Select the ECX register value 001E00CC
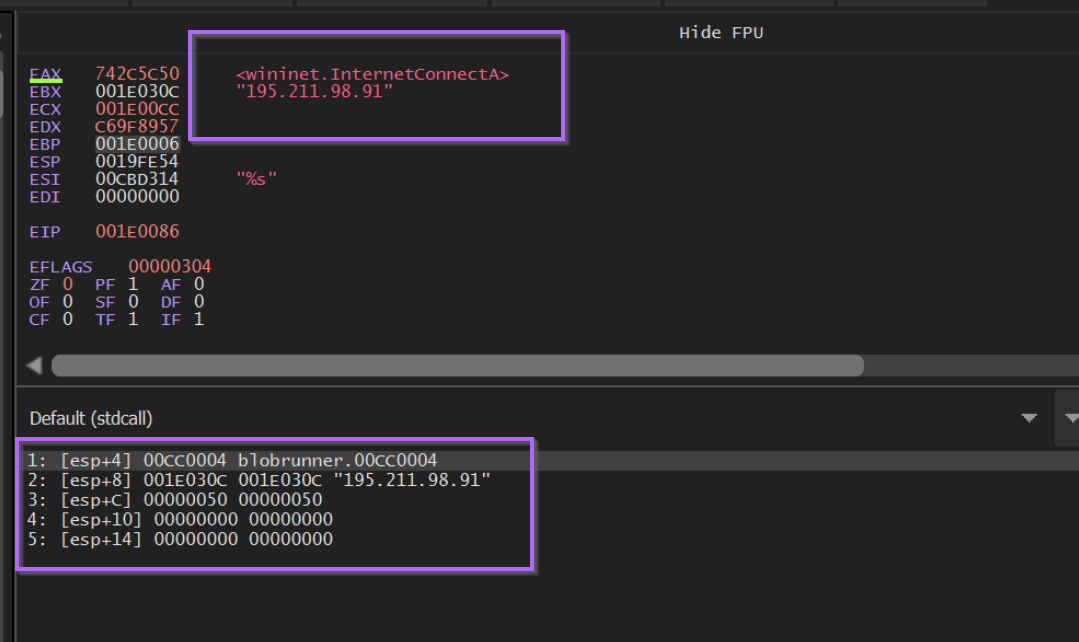This screenshot has width=1079, height=642. click(x=137, y=109)
